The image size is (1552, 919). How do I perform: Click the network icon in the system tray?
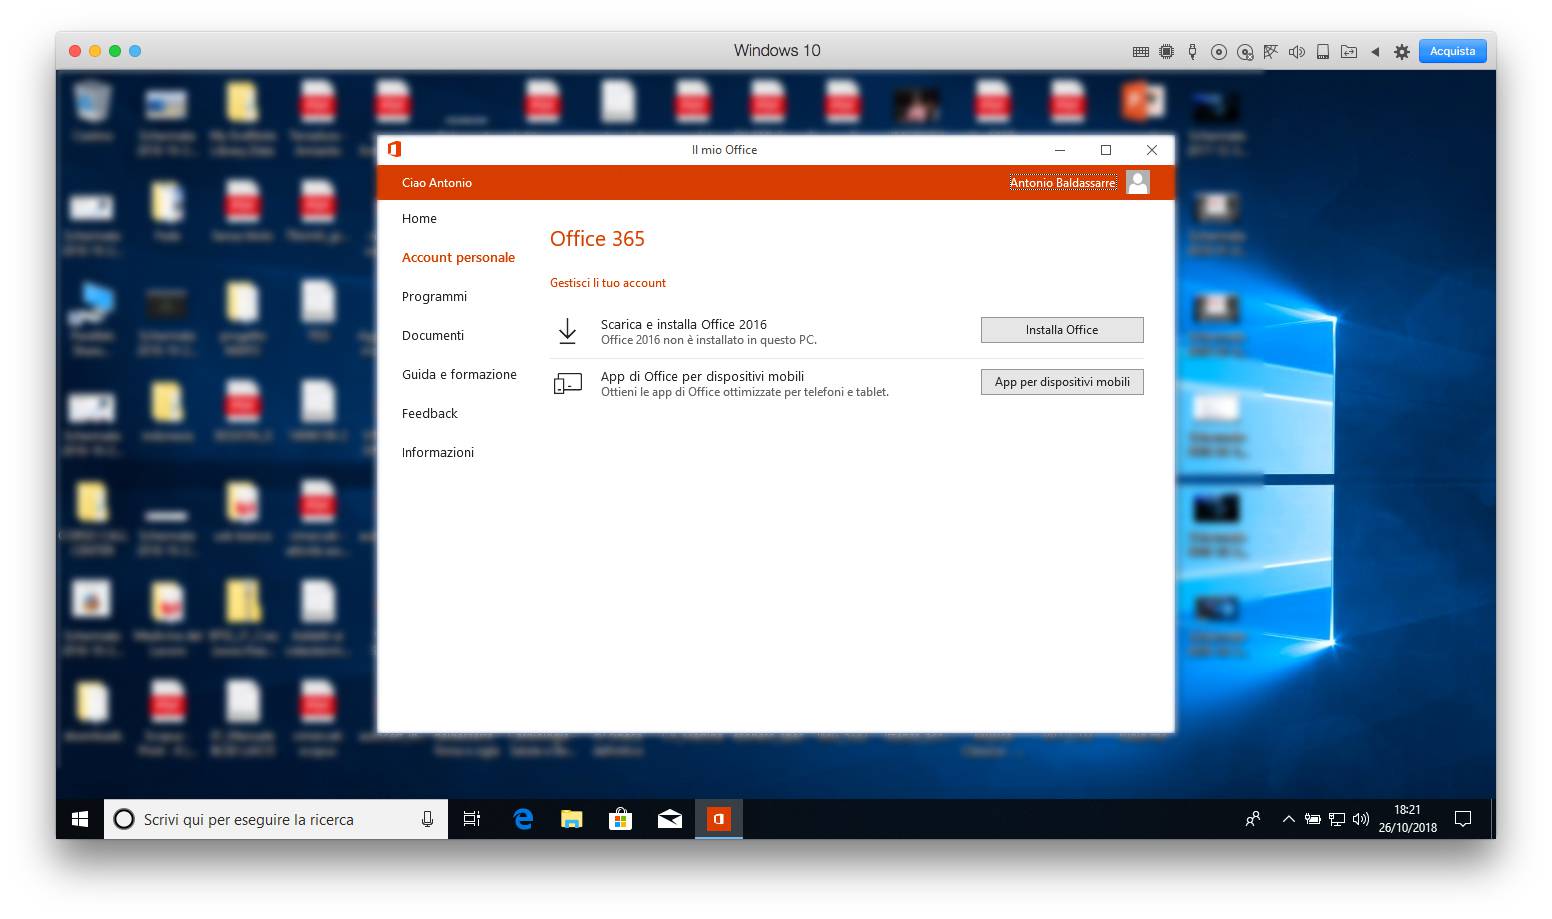1337,820
